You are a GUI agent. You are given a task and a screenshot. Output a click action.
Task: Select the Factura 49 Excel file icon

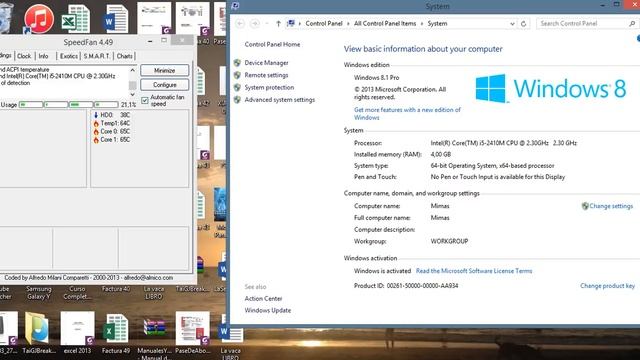coord(116,328)
